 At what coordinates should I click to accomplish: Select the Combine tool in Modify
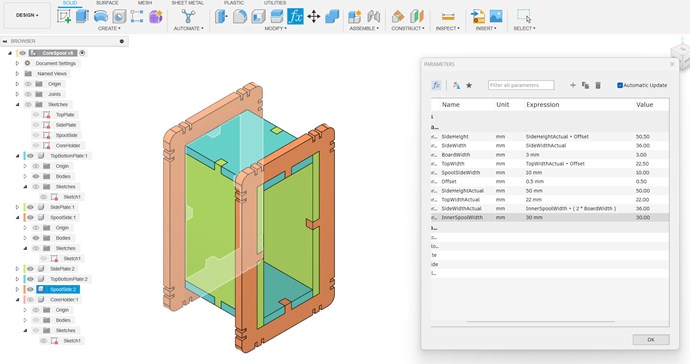tap(332, 17)
